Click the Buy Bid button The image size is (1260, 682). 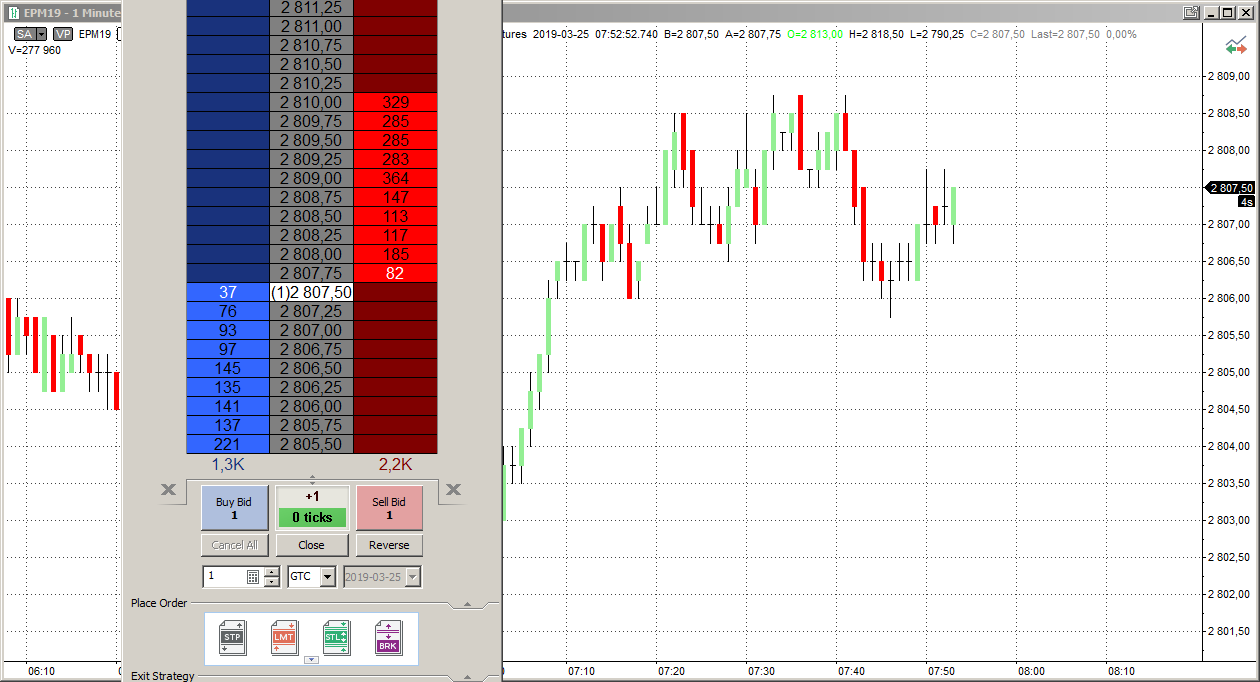coord(234,508)
